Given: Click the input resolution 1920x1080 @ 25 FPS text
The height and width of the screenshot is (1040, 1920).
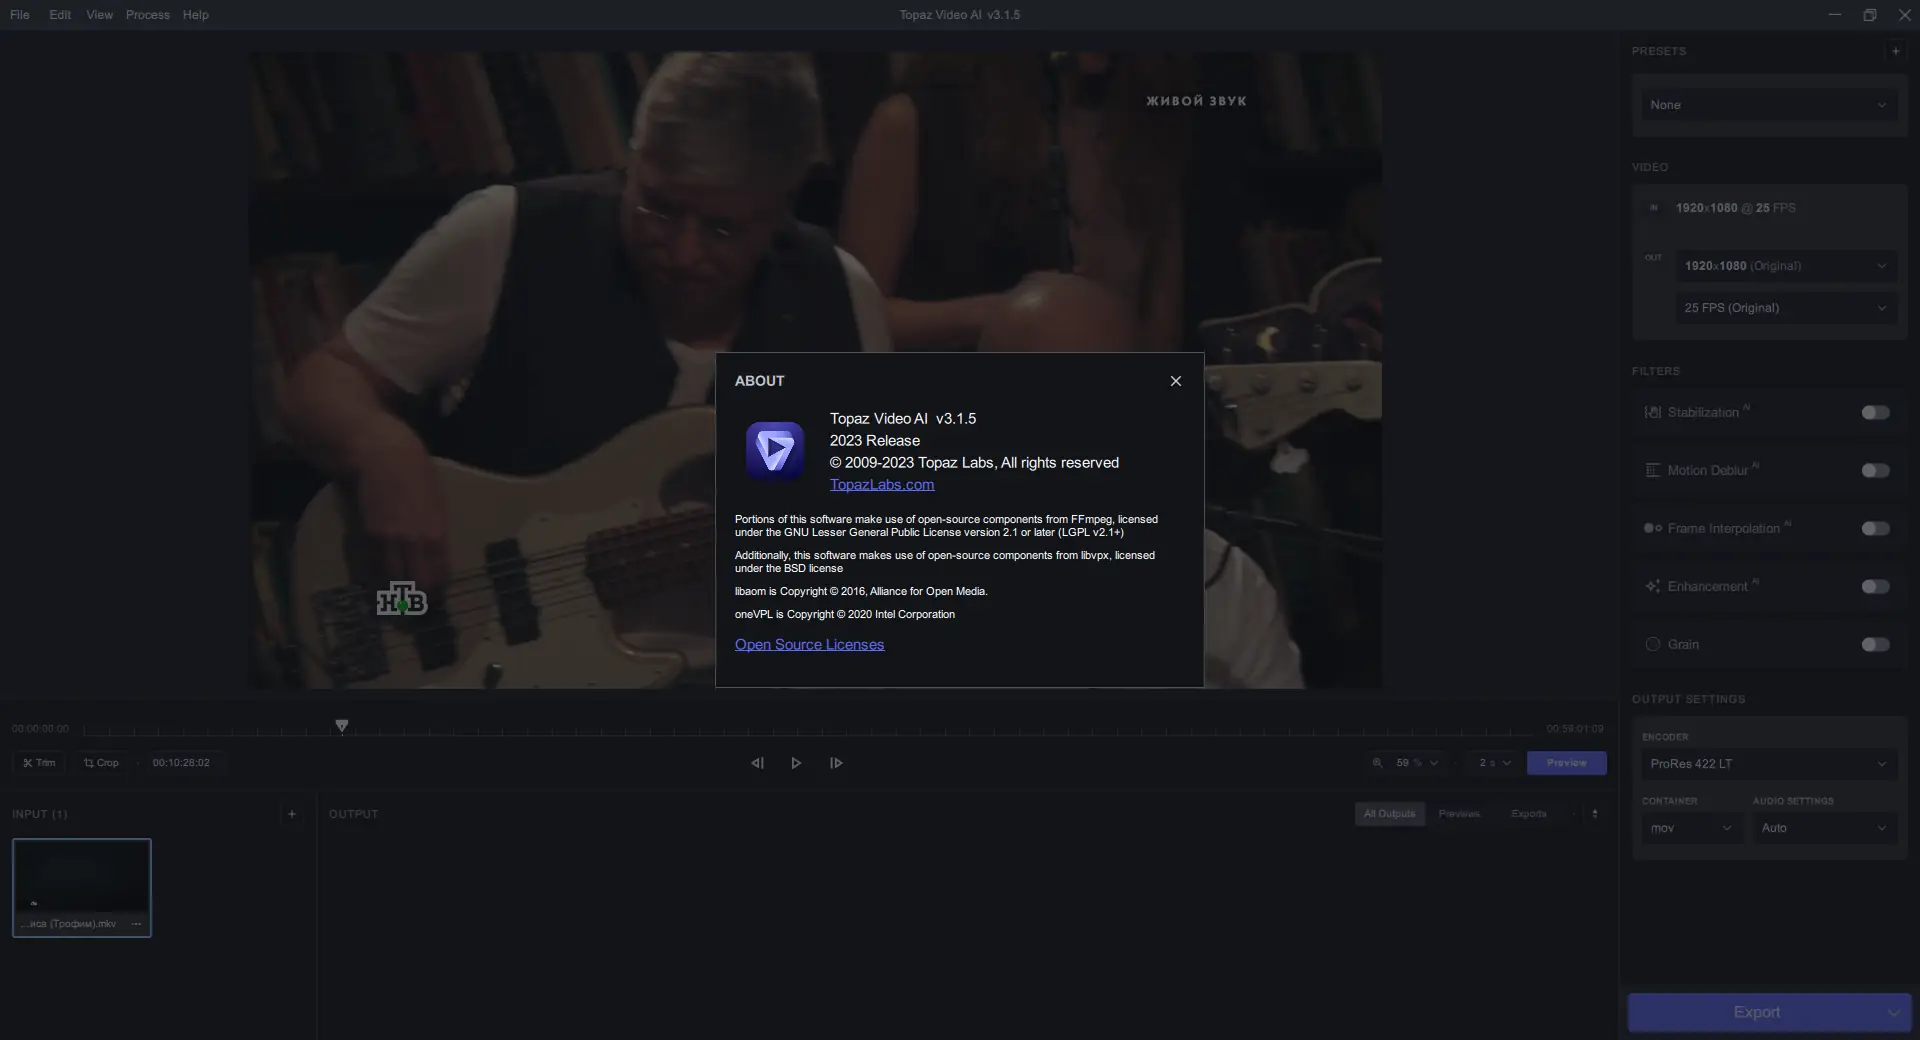Looking at the screenshot, I should 1736,208.
